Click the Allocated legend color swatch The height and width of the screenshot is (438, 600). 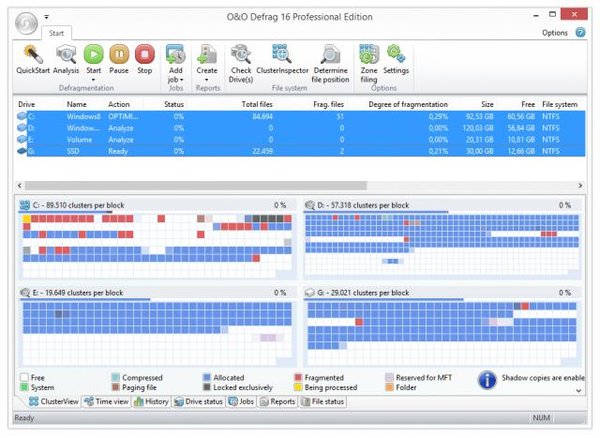tap(207, 377)
